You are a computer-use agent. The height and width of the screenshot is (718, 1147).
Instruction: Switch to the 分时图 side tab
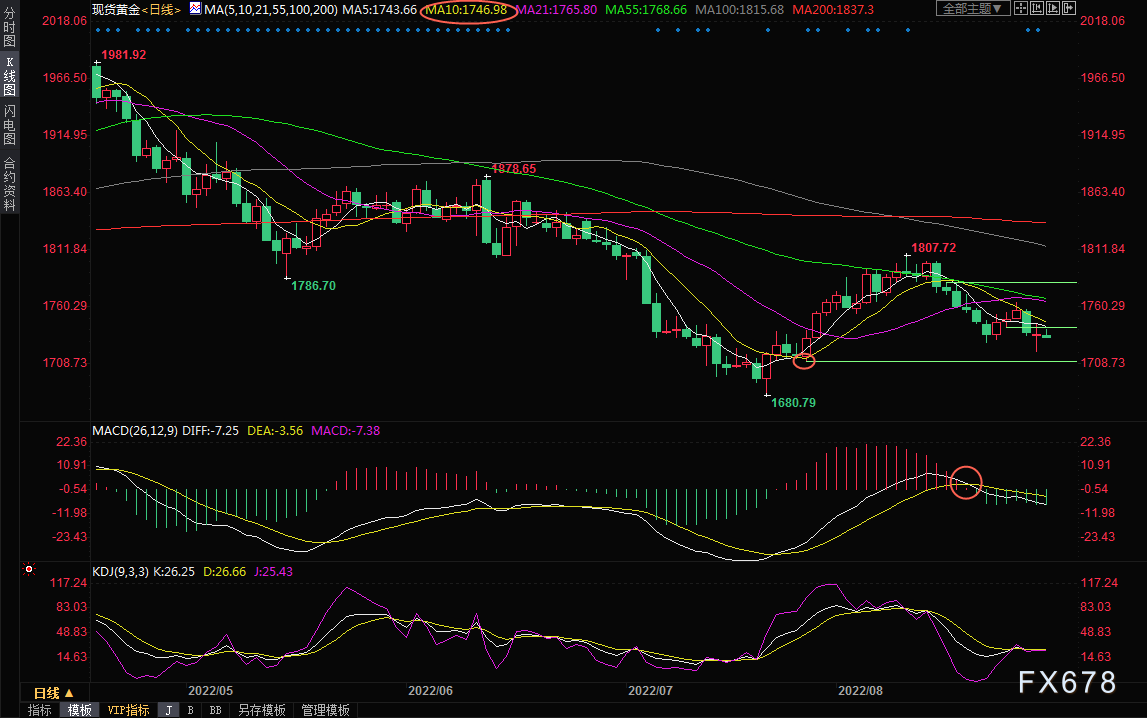coord(9,32)
